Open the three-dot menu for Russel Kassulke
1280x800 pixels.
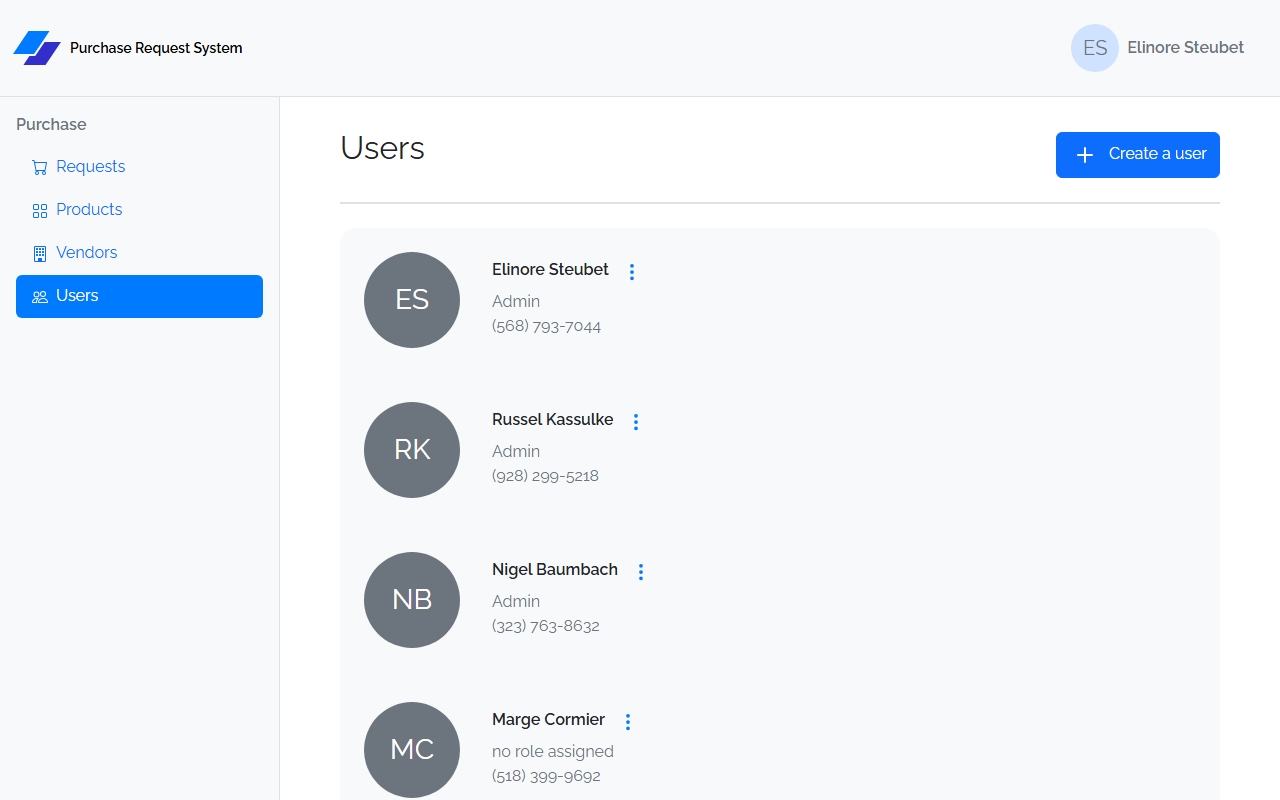click(x=636, y=421)
